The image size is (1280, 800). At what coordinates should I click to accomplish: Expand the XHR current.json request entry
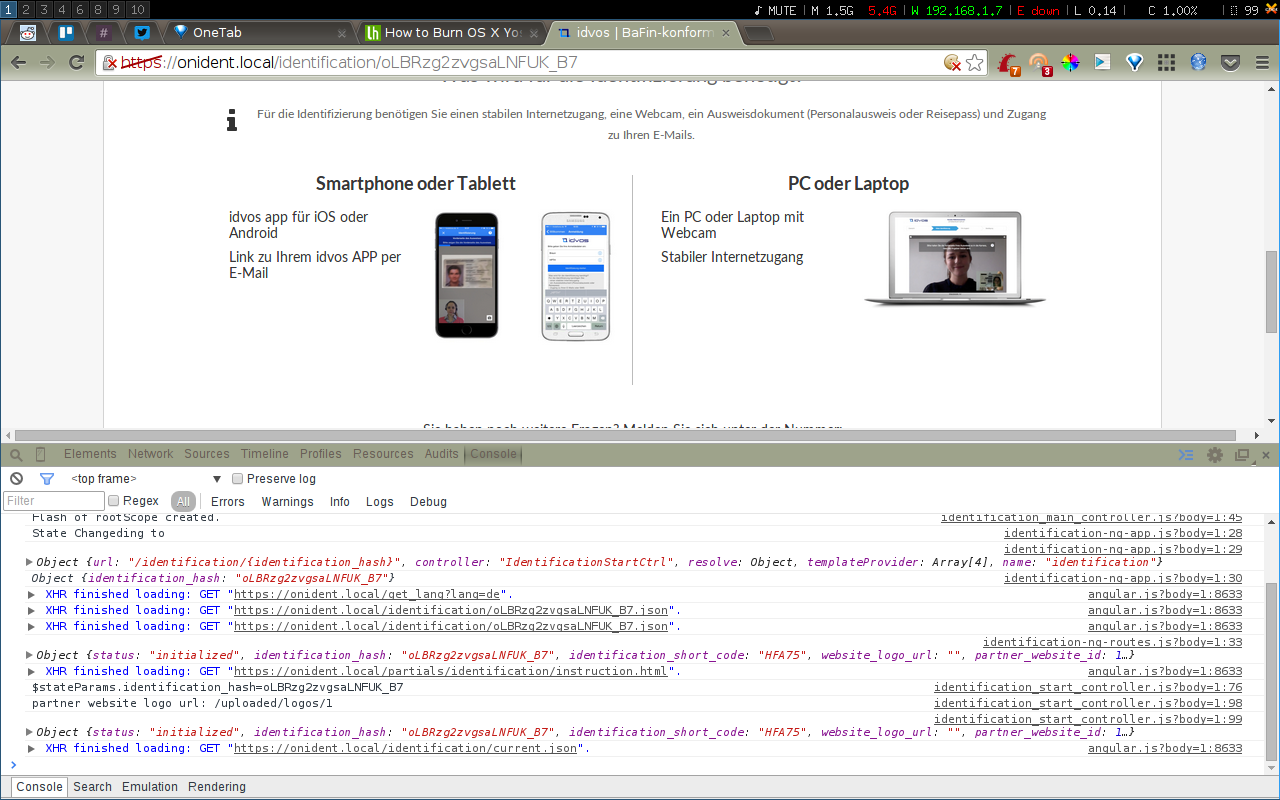33,748
